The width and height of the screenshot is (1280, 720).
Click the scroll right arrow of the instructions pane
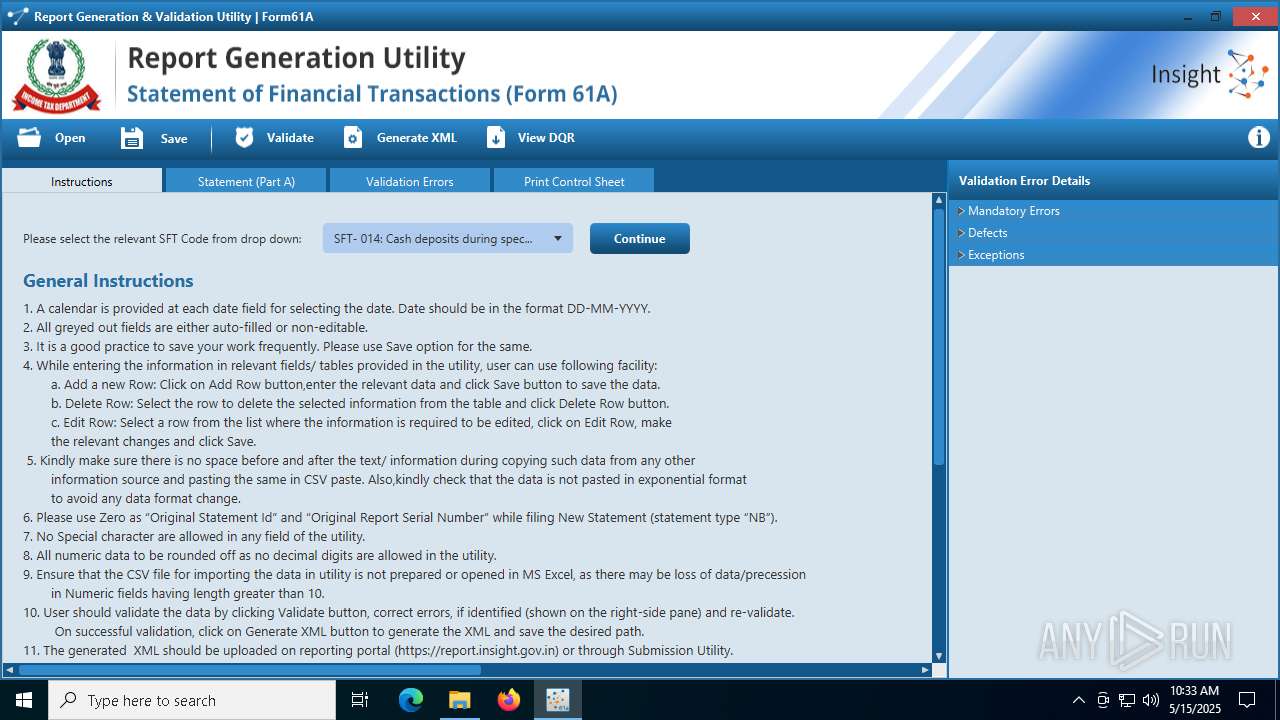925,669
